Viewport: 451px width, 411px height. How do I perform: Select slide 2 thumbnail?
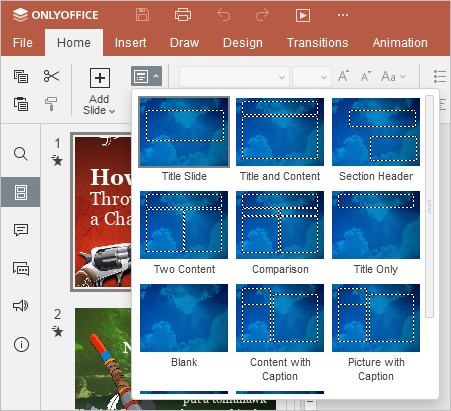(x=104, y=359)
